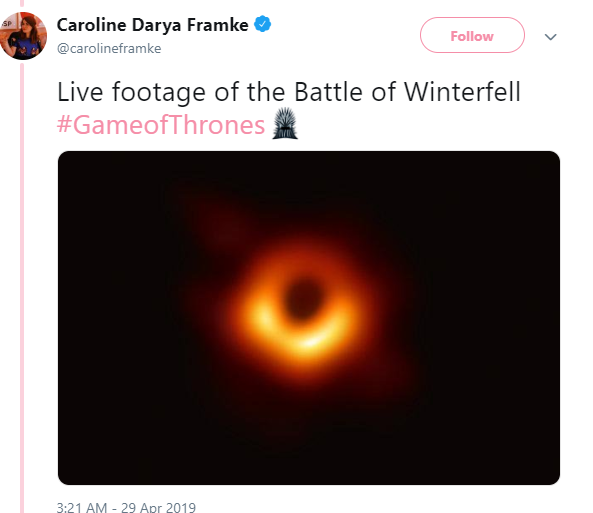Click the surname Framke in the header
The width and height of the screenshot is (593, 513).
(217, 25)
